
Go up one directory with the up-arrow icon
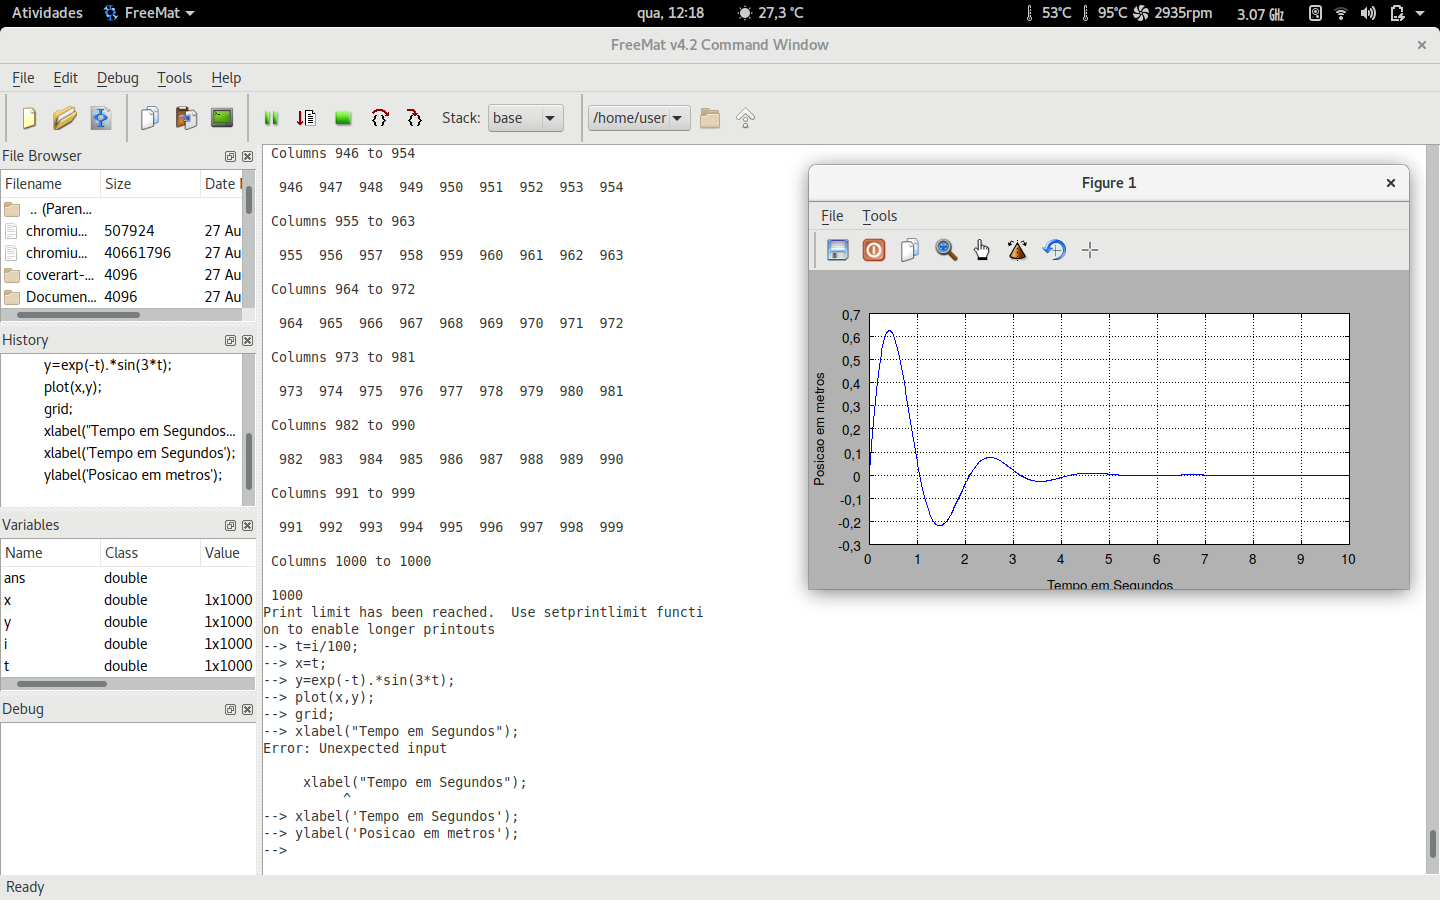pos(745,118)
